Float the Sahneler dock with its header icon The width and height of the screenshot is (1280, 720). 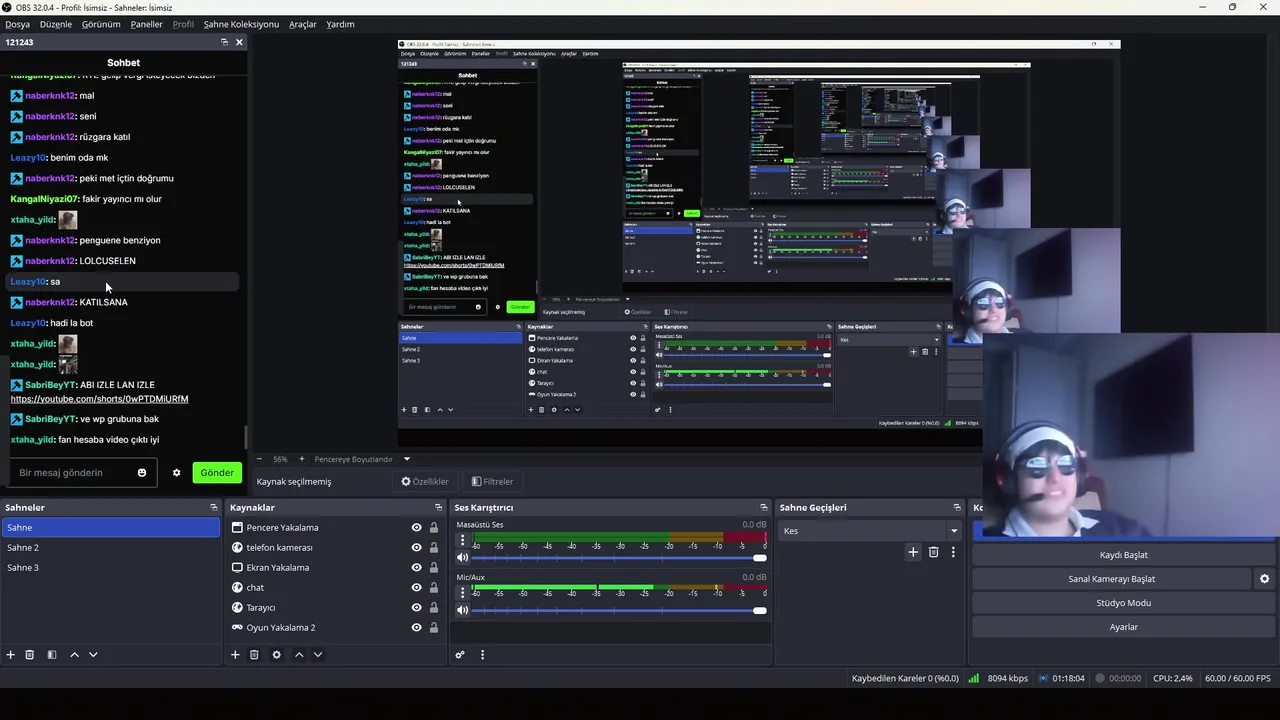(x=213, y=508)
